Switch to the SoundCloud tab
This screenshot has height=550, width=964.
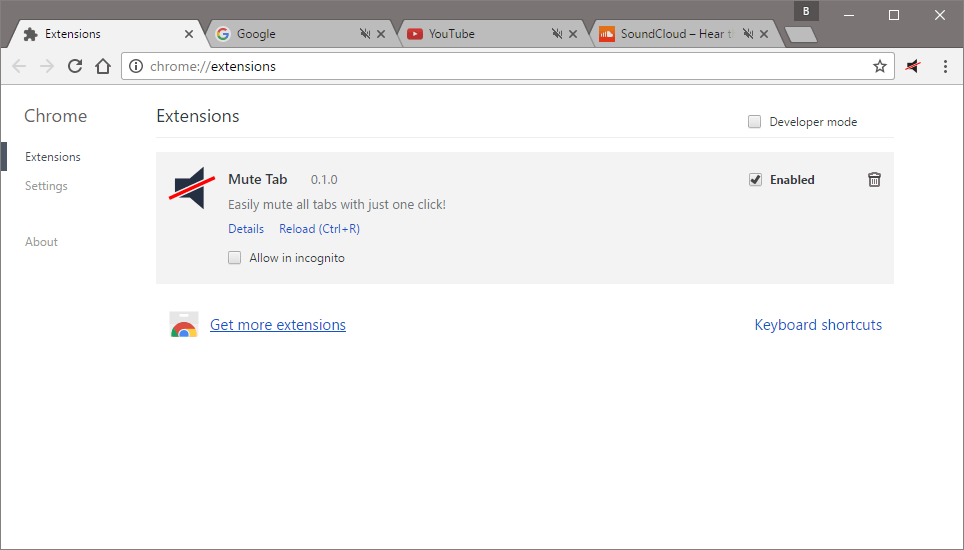(x=665, y=34)
